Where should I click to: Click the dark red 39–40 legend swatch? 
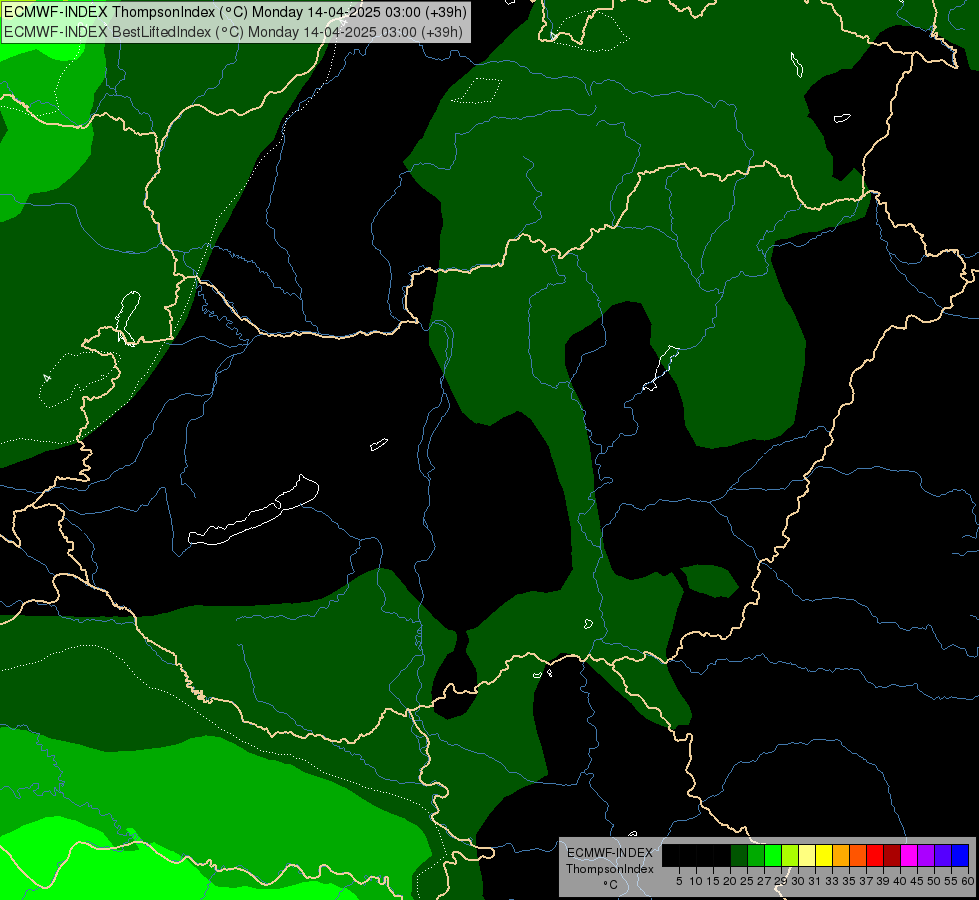coord(892,855)
